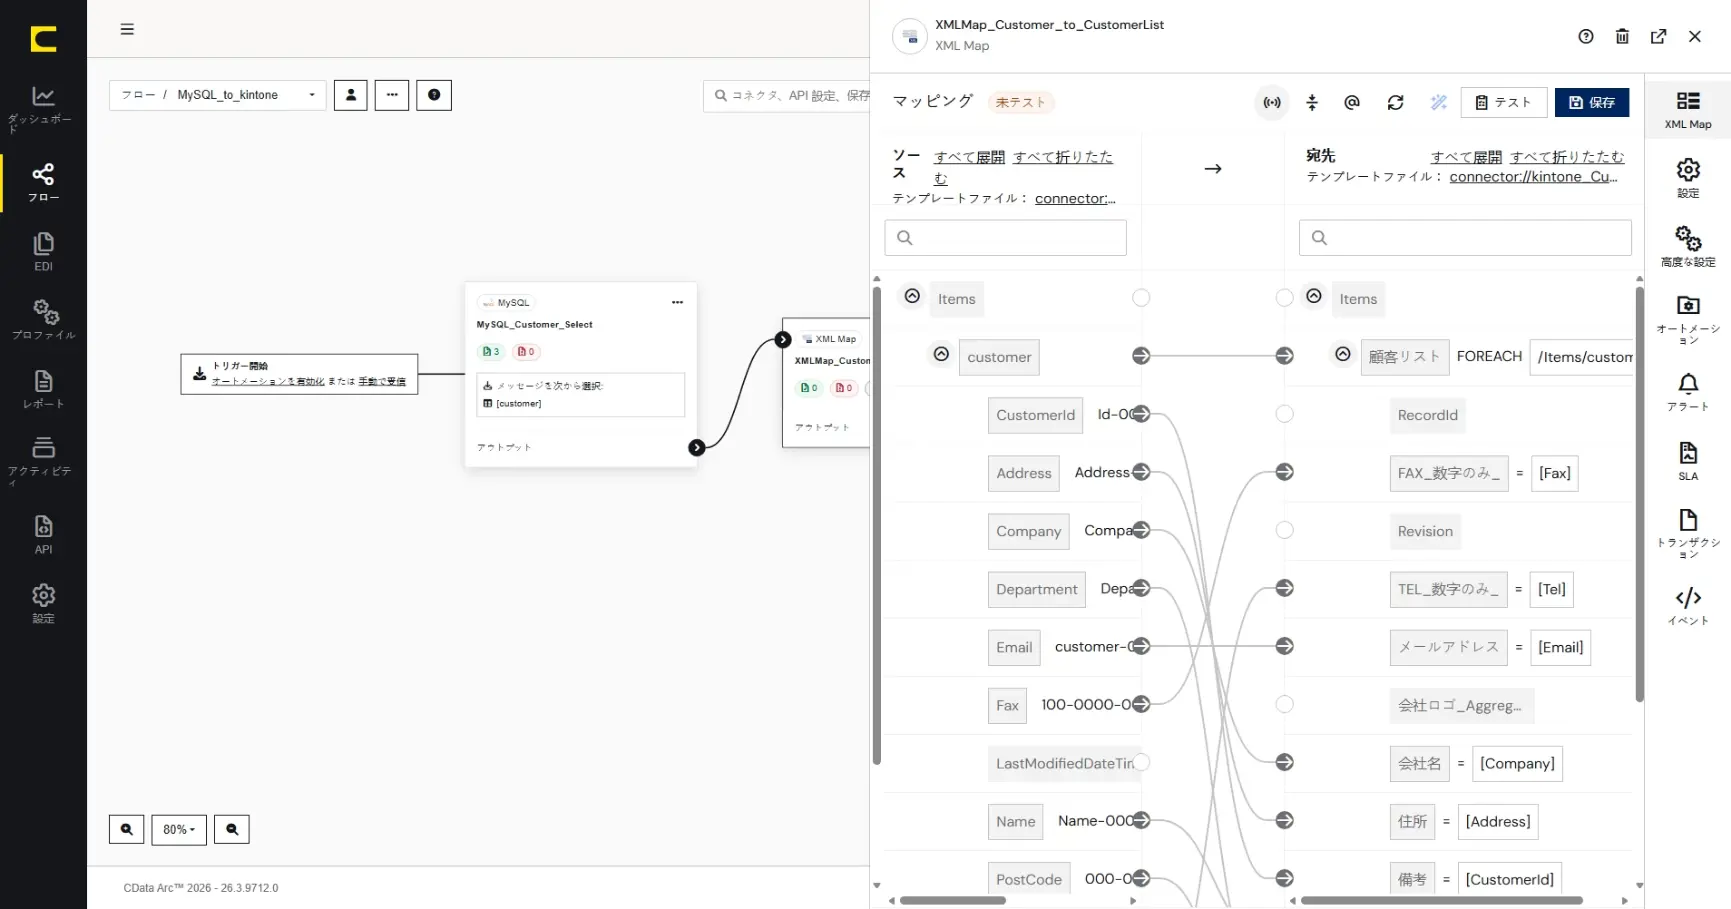
Task: Click the destination search field
Action: pyautogui.click(x=1465, y=237)
